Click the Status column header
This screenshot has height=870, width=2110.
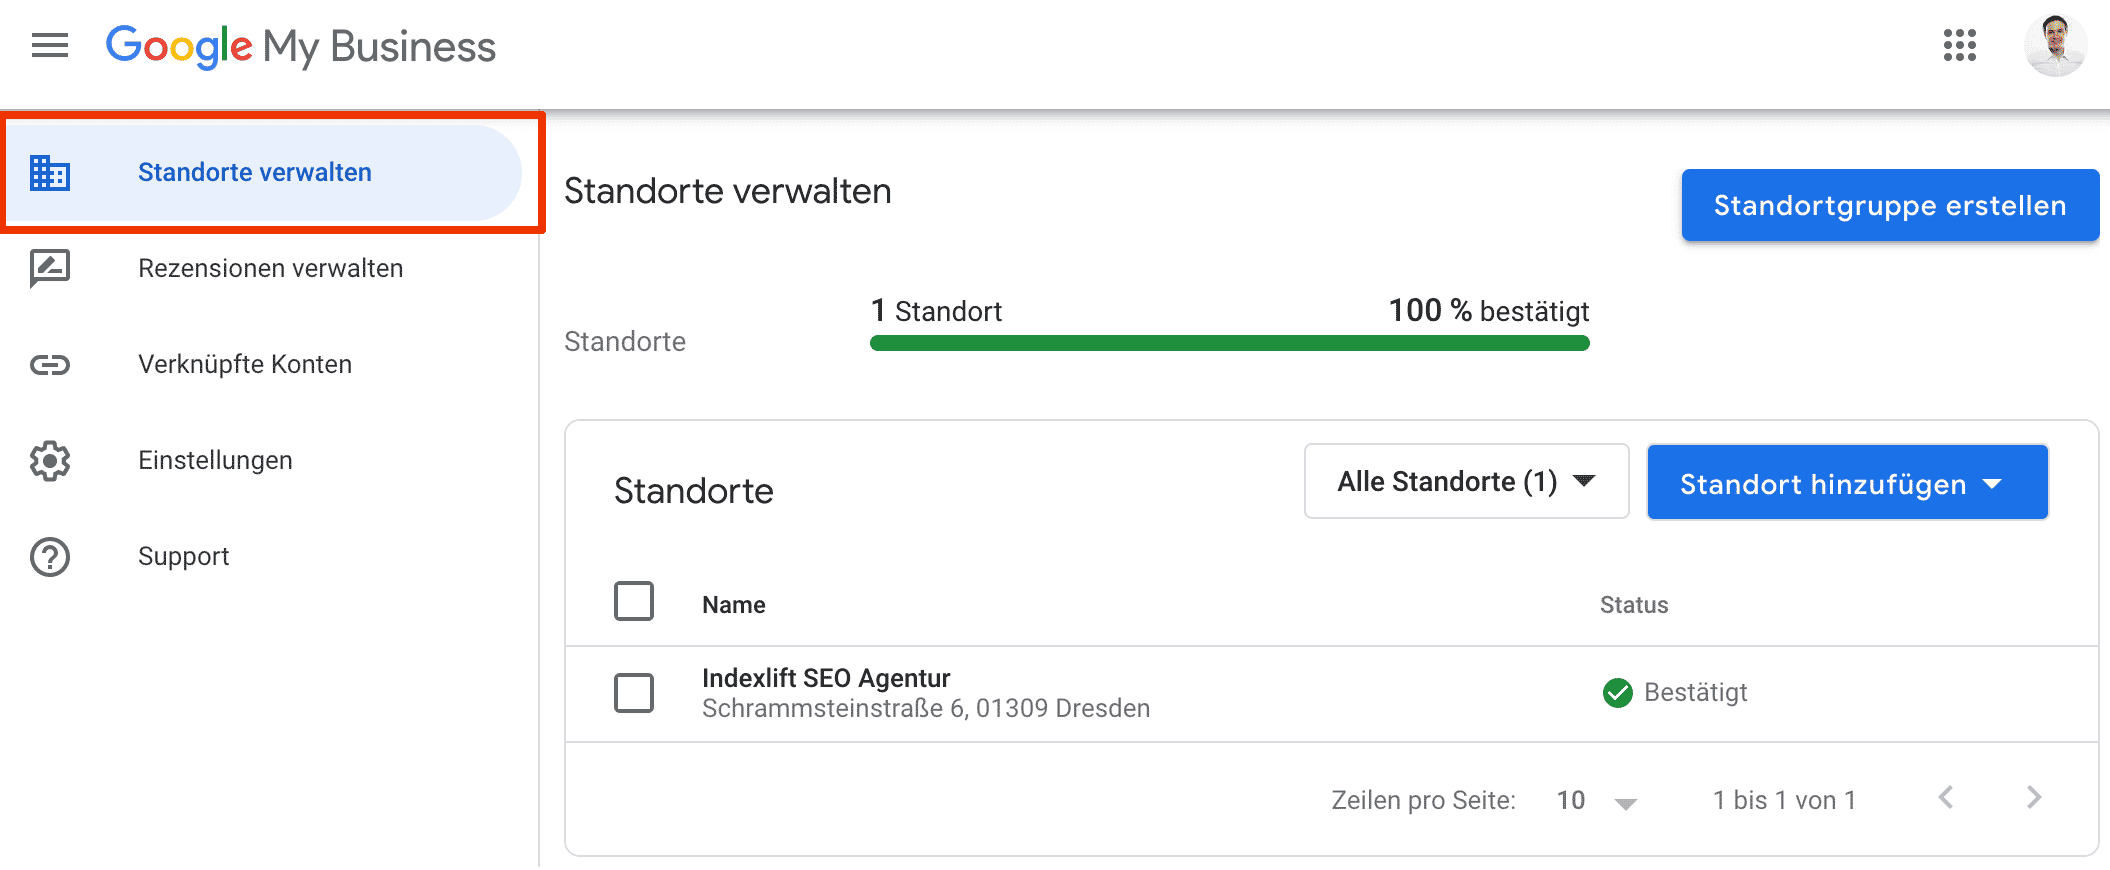click(x=1634, y=605)
